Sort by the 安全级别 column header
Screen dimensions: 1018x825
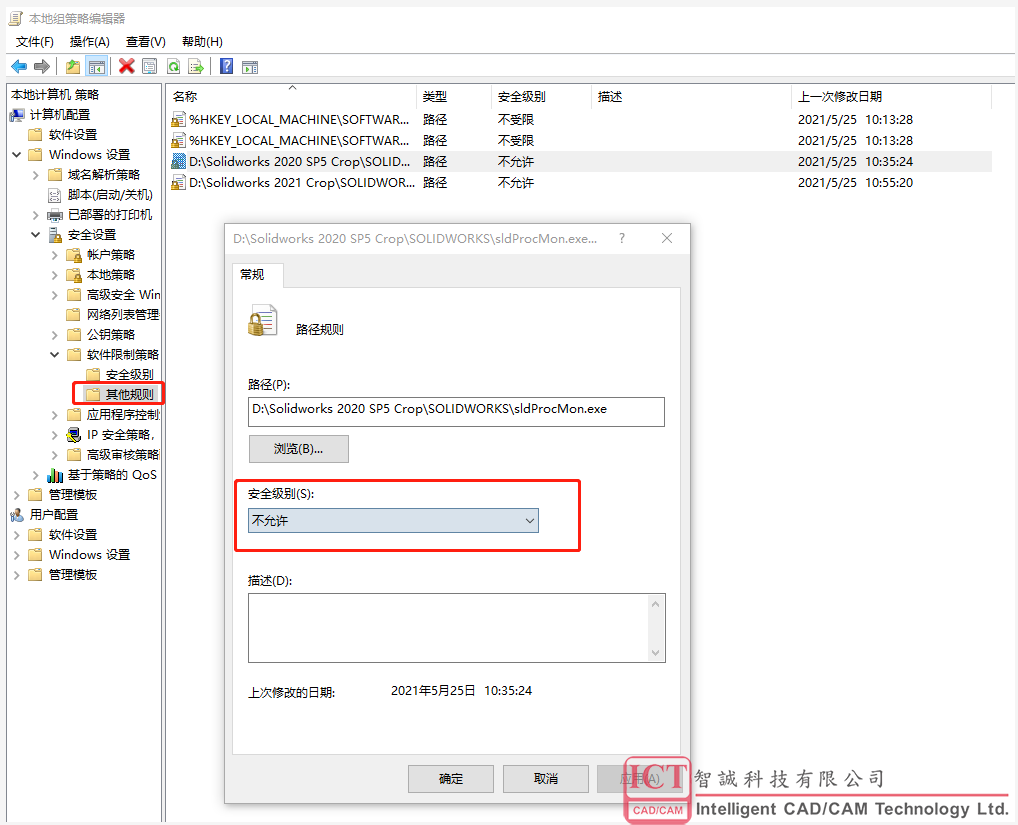541,97
